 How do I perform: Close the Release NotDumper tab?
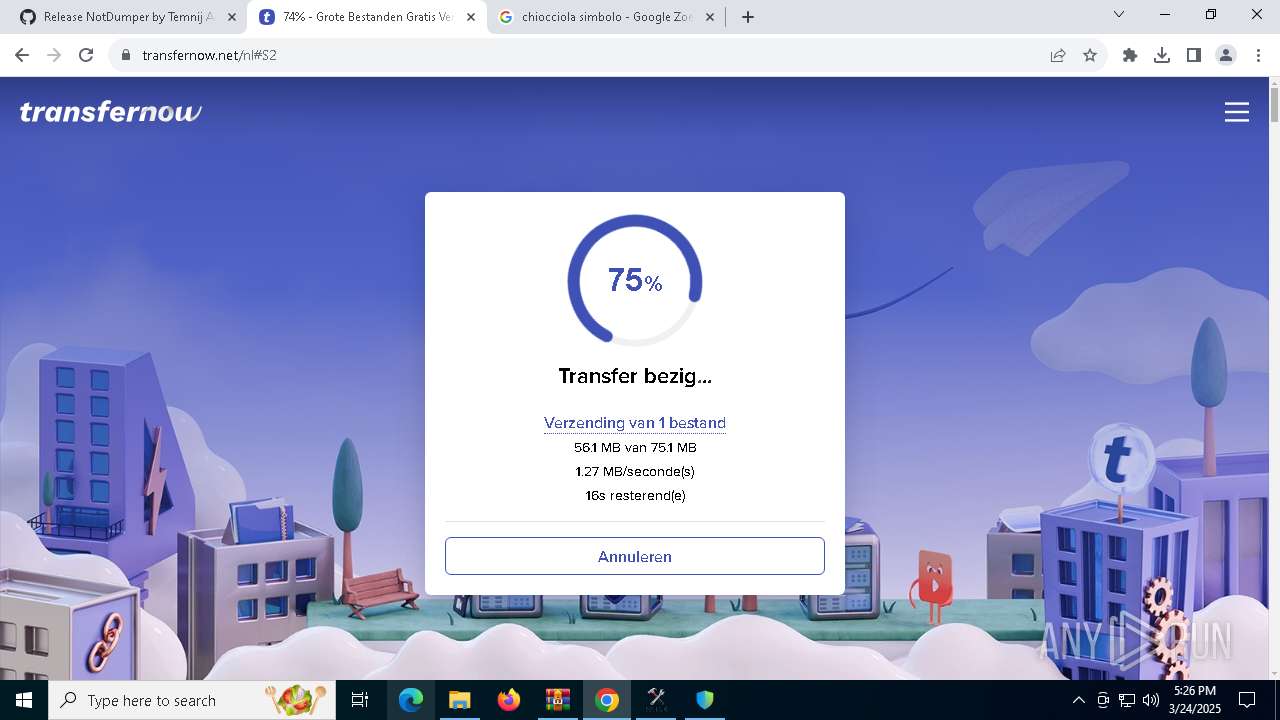(x=232, y=17)
